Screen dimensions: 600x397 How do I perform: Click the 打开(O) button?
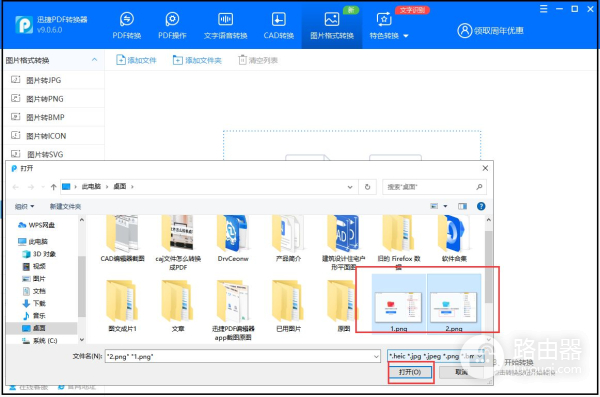coord(410,372)
